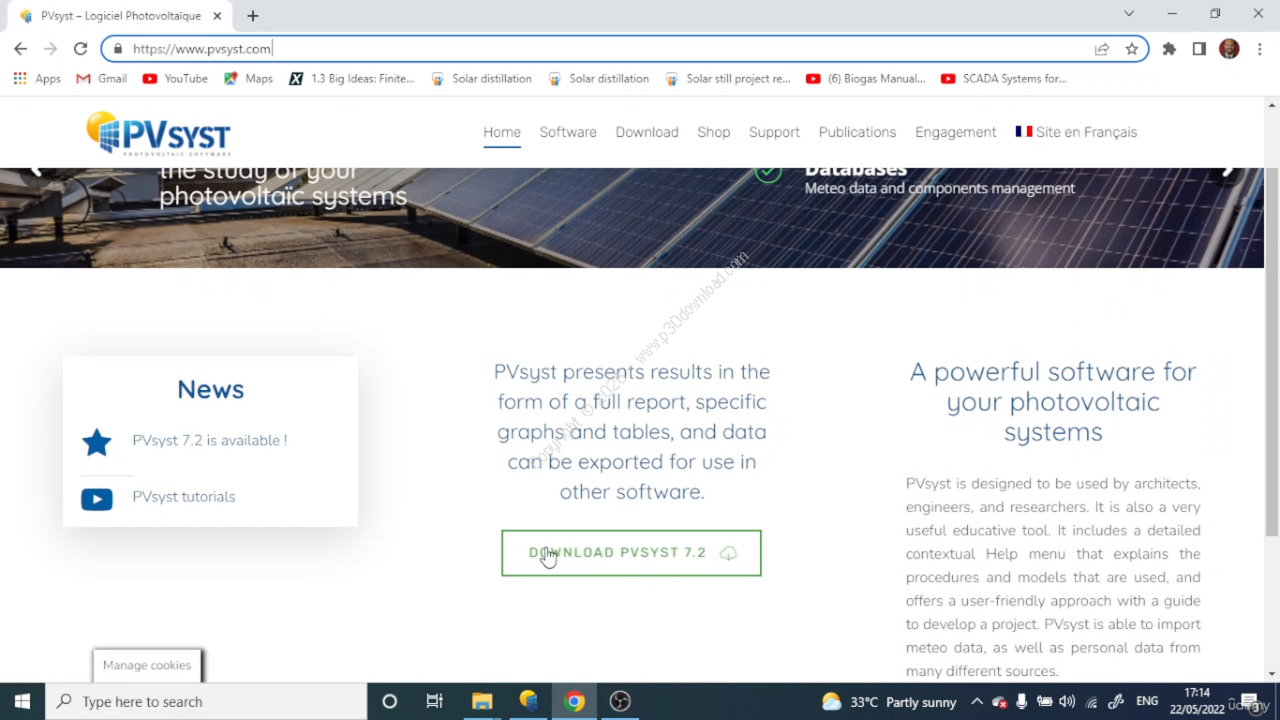Open the taskbar clock showing 17:14
The height and width of the screenshot is (720, 1280).
click(x=1198, y=701)
